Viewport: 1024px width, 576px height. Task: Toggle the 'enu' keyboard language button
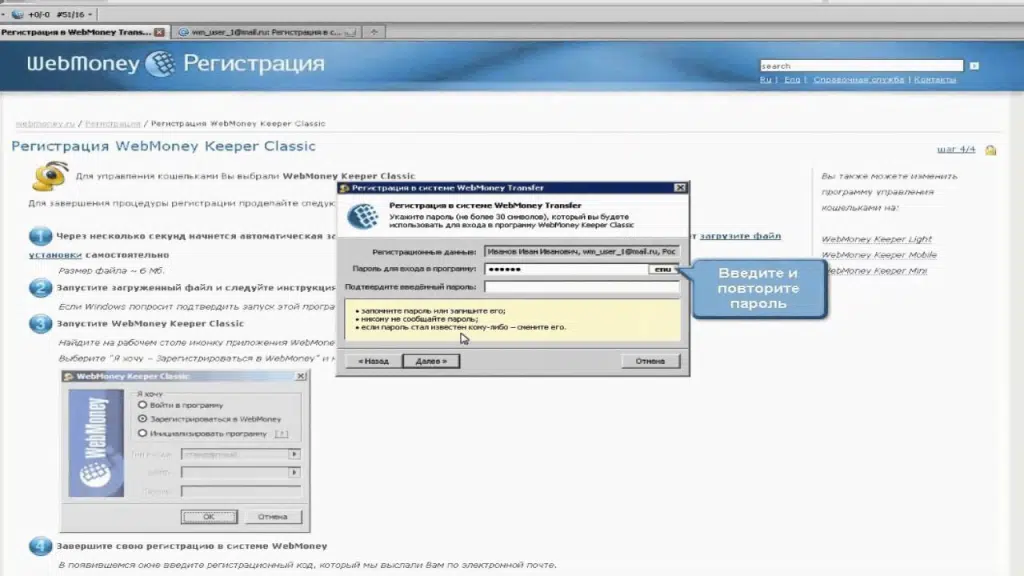coord(663,269)
